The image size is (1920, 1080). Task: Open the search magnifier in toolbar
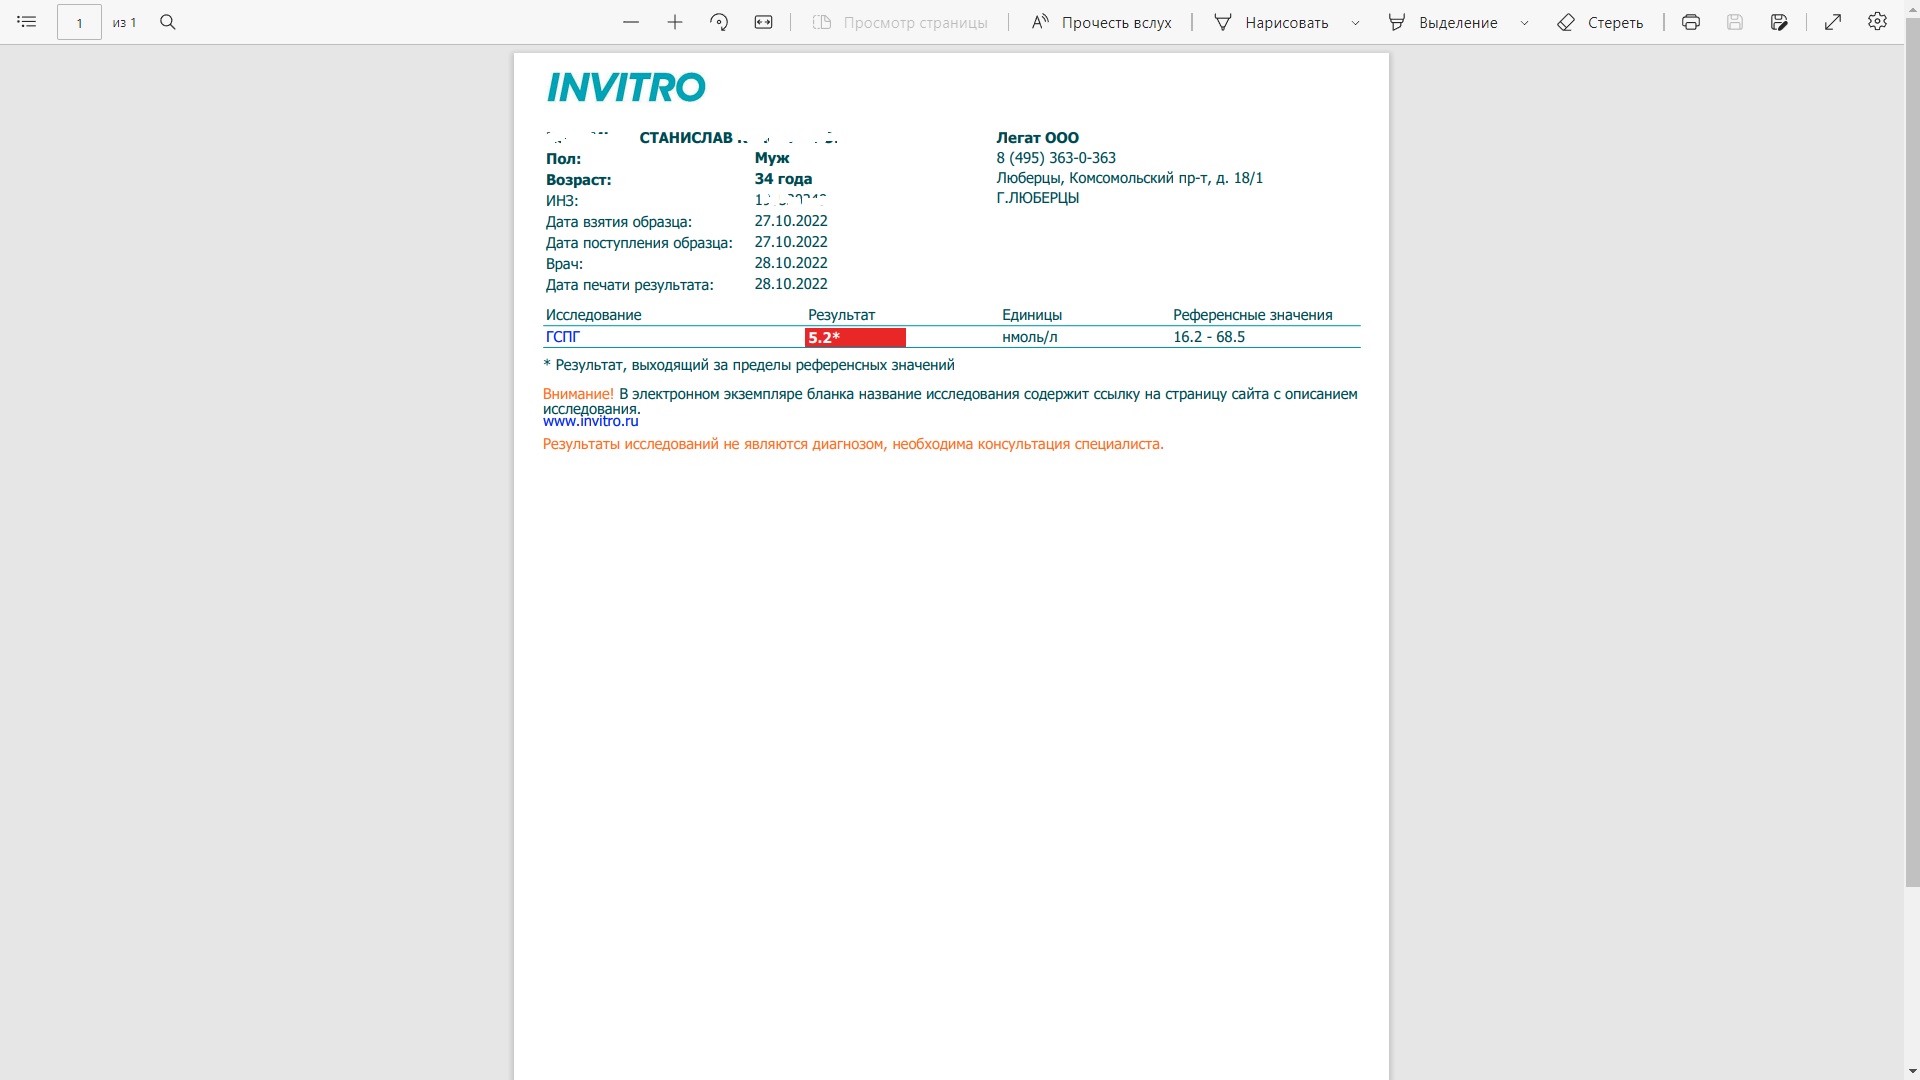pyautogui.click(x=168, y=22)
